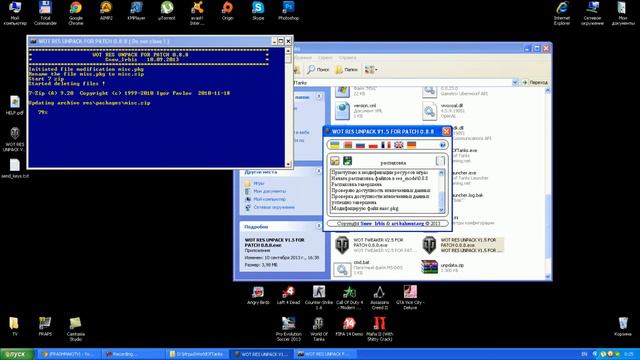
Task: Switch to Recording taskbar item
Action: (x=133, y=354)
